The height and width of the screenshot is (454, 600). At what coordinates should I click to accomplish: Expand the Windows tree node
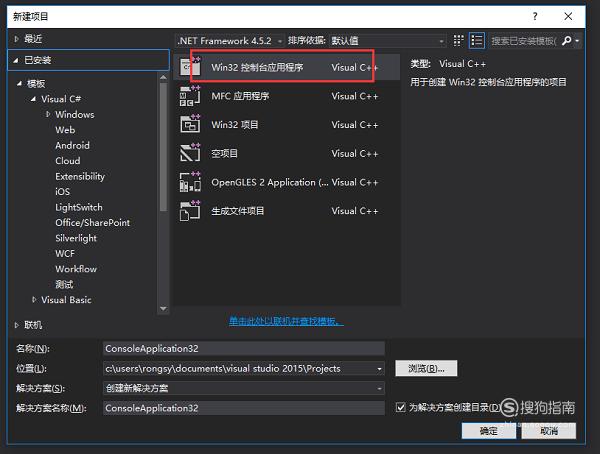pos(47,114)
